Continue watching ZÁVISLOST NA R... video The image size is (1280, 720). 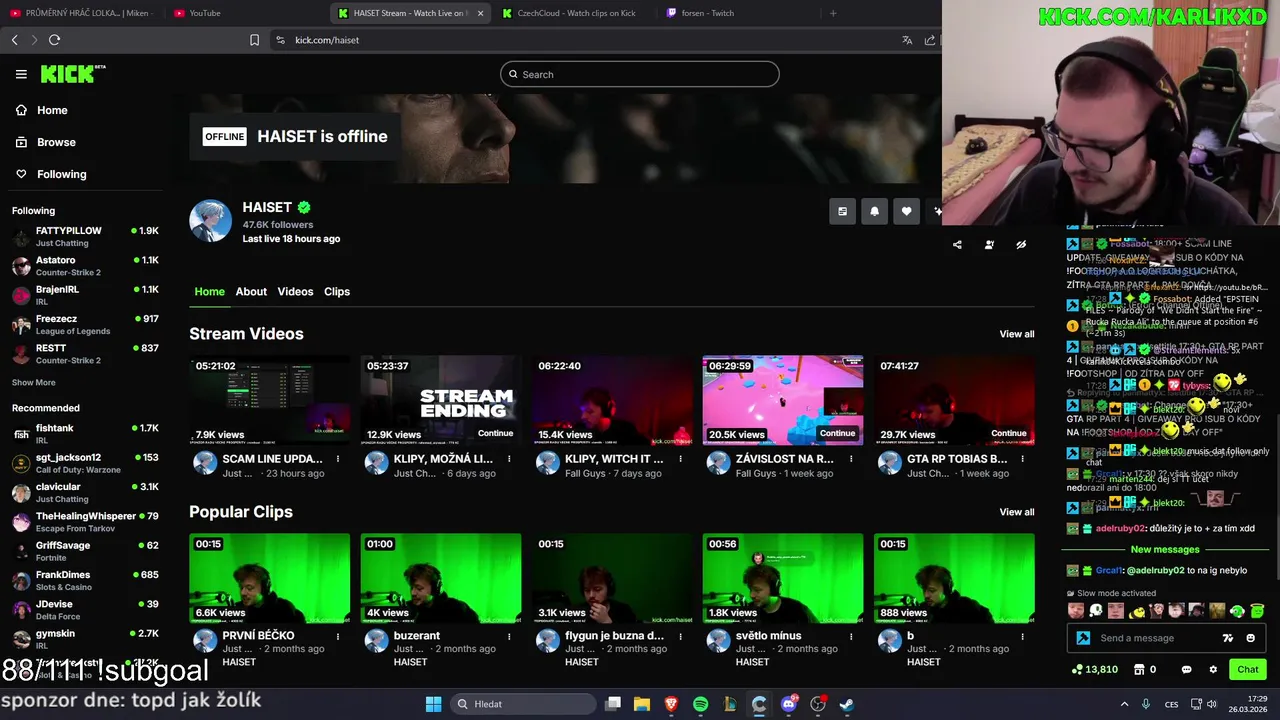point(838,433)
